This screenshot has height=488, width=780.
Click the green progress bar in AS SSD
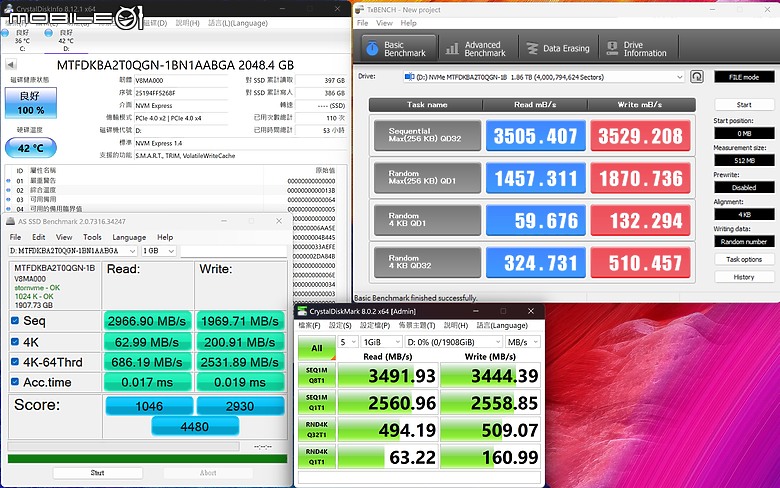point(147,459)
